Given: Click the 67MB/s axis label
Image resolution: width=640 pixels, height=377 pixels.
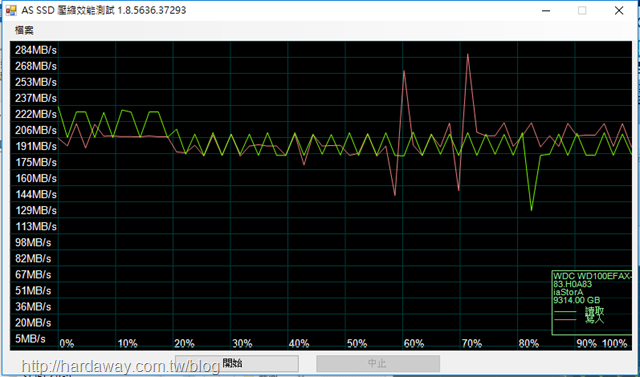Looking at the screenshot, I should 33,275.
